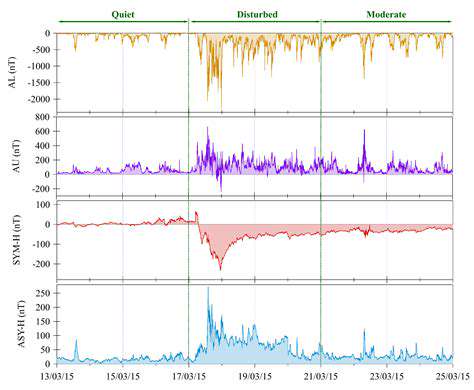The image size is (474, 390).
Task: Click the '800' tick on AU axis
Action: pyautogui.click(x=43, y=117)
